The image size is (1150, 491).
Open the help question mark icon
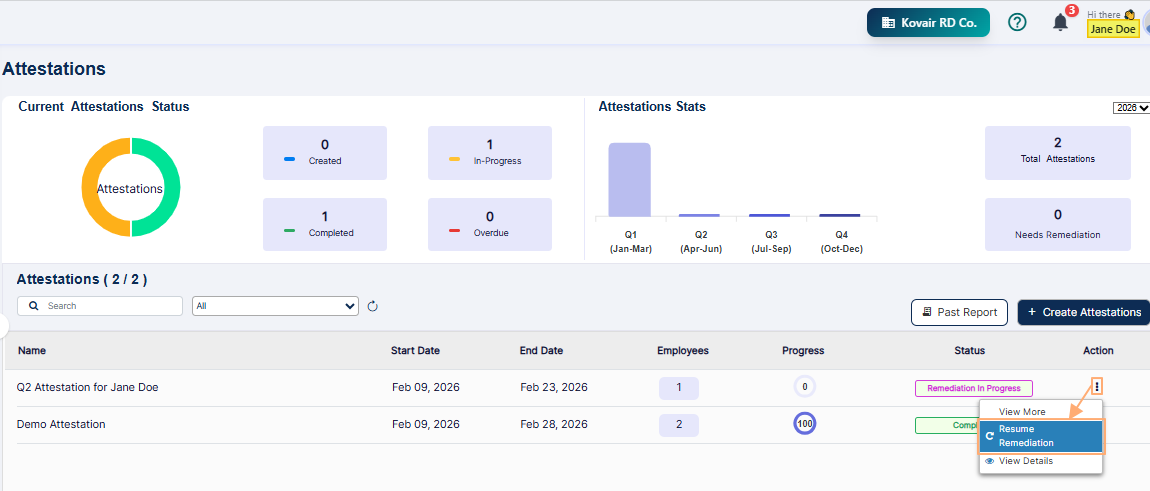[x=1017, y=23]
